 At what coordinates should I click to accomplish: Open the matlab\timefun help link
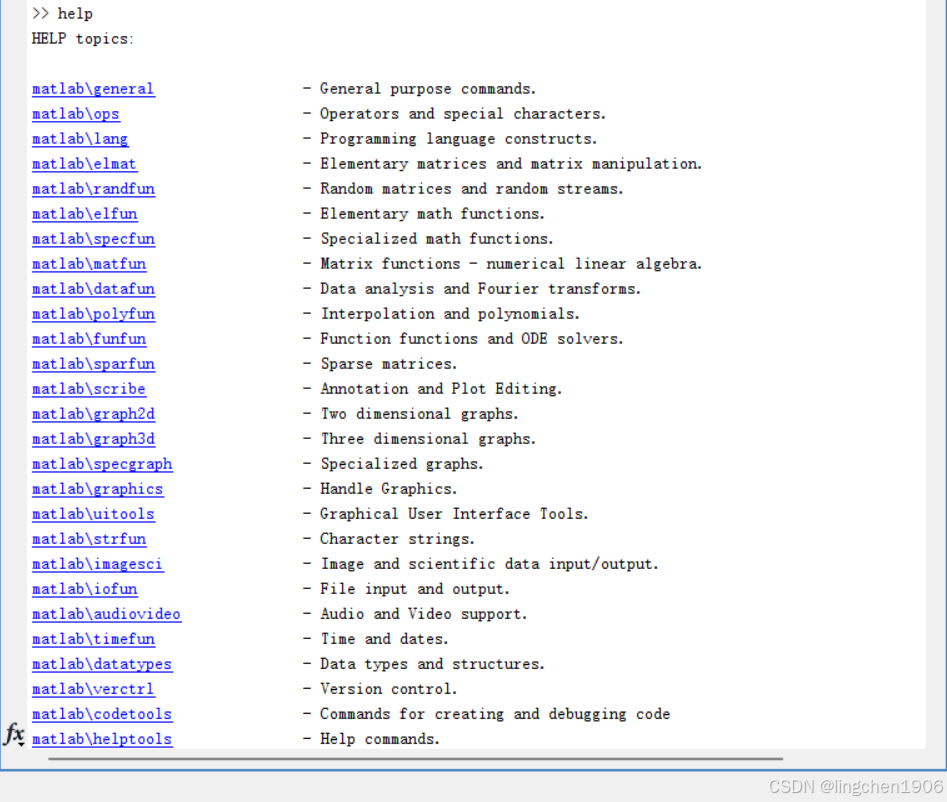point(93,639)
